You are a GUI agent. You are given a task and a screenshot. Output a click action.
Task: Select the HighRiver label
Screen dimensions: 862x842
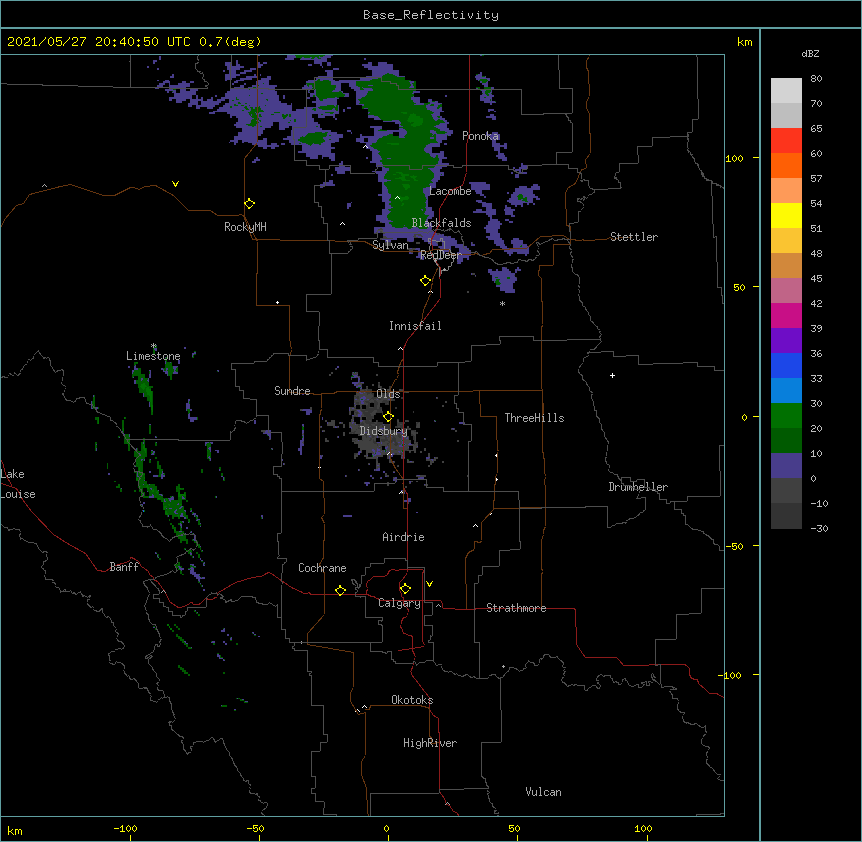(x=430, y=743)
